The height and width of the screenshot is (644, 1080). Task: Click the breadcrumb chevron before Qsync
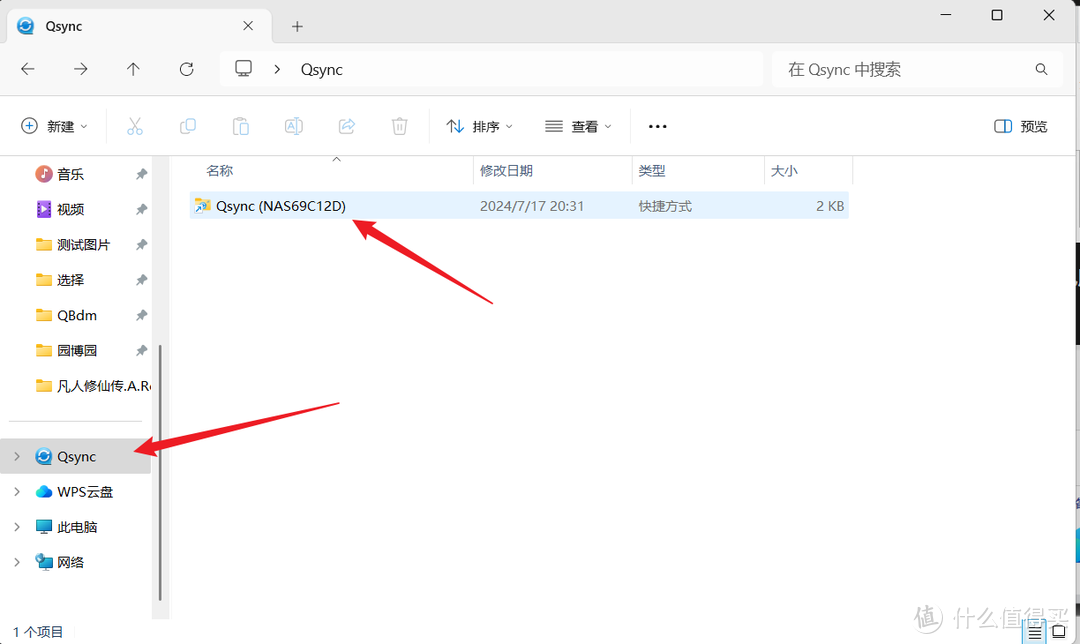pos(277,69)
